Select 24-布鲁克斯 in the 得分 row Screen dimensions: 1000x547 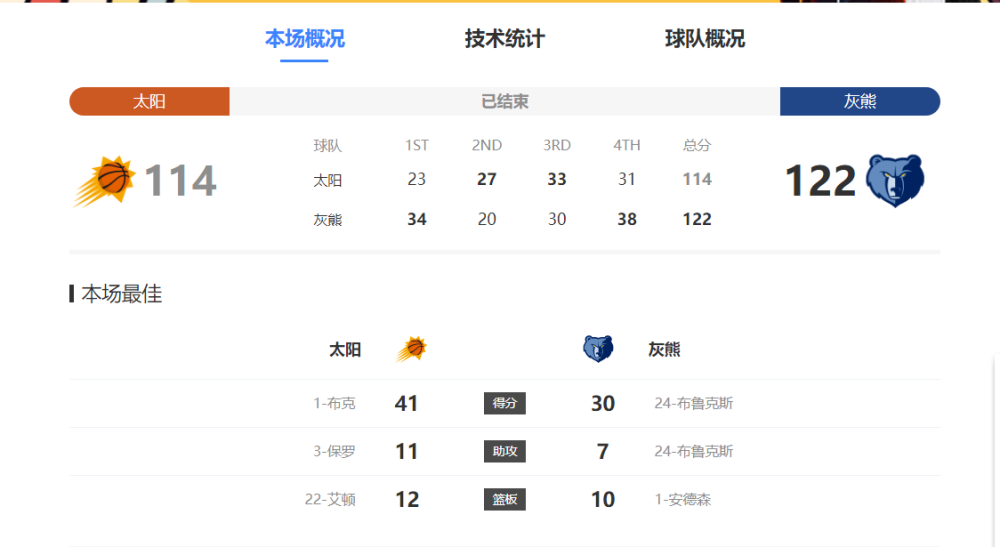pos(694,403)
